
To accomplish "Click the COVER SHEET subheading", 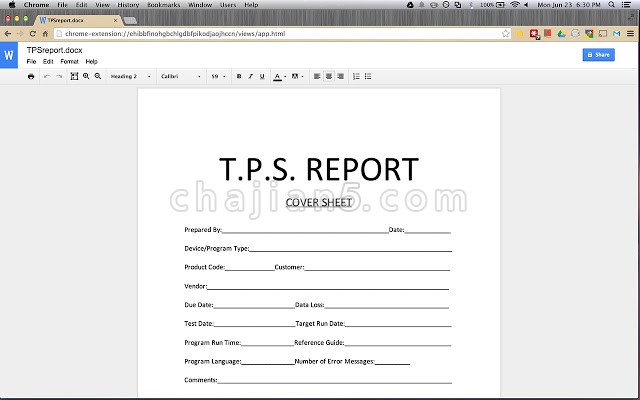I will tap(319, 202).
